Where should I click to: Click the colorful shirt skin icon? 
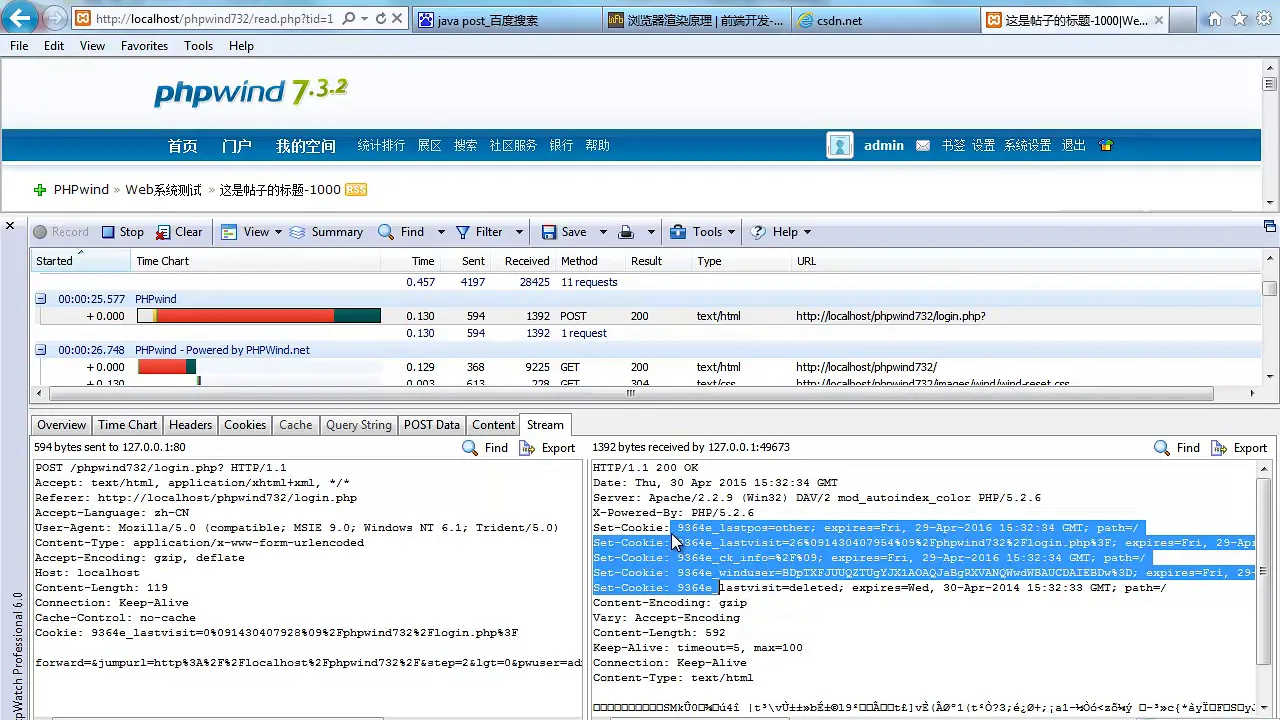tap(1106, 146)
